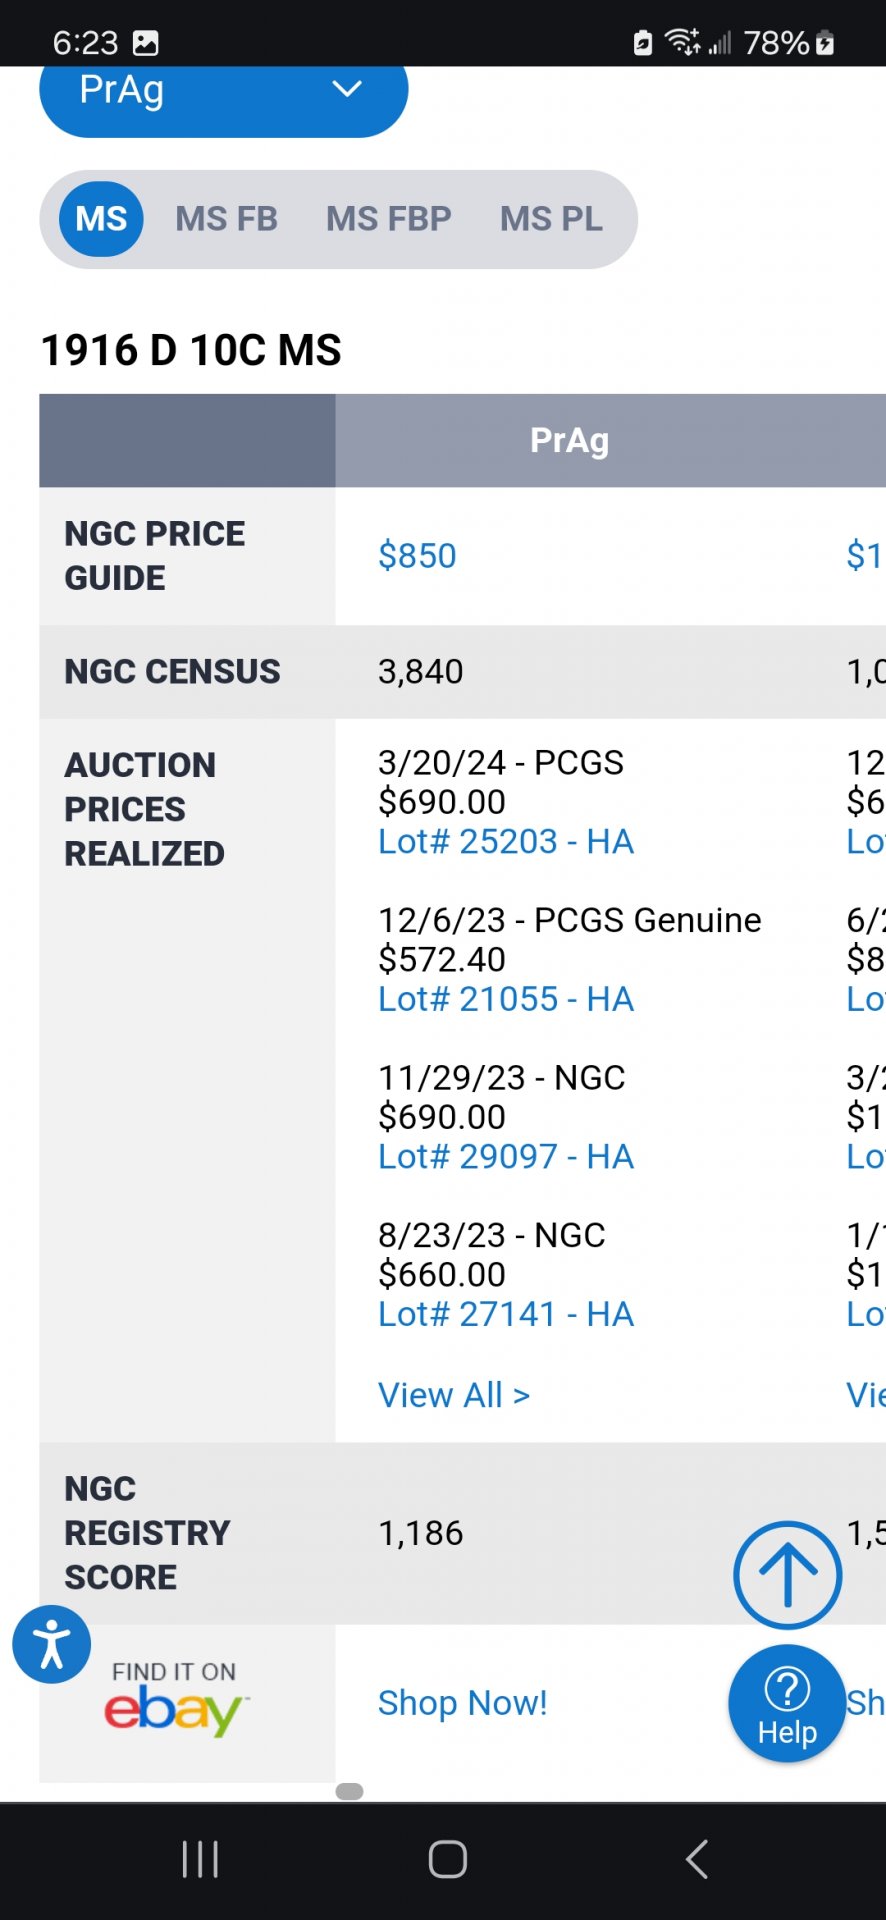This screenshot has height=1920, width=886.
Task: Open auction Lot# 25203 - HA
Action: click(x=506, y=842)
